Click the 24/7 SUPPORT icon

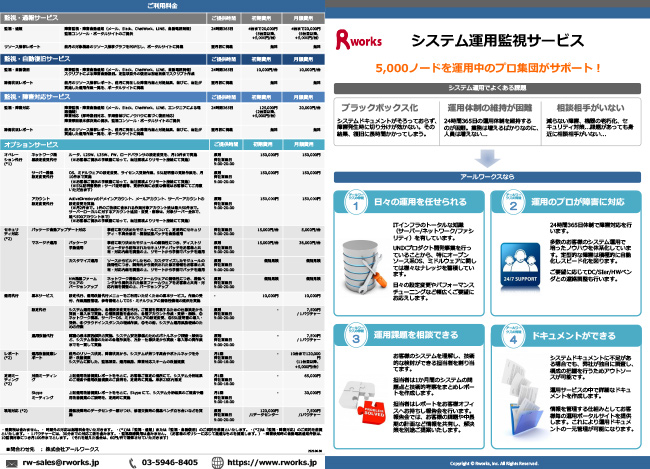tap(520, 264)
